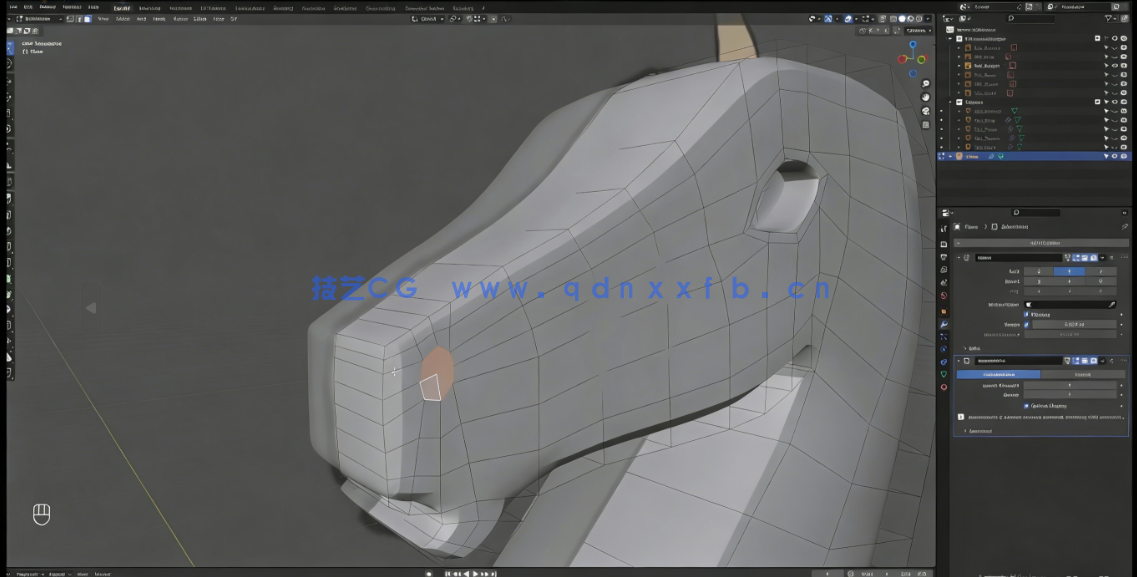Toggle viewport visibility of the Mirror modifier
1137x577 pixels.
(1085, 256)
